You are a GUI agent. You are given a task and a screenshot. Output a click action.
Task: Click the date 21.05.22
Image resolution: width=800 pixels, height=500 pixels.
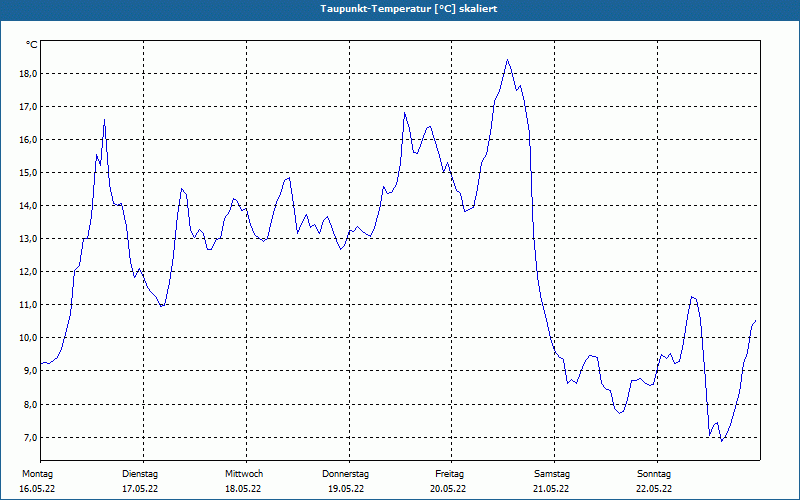(x=551, y=489)
